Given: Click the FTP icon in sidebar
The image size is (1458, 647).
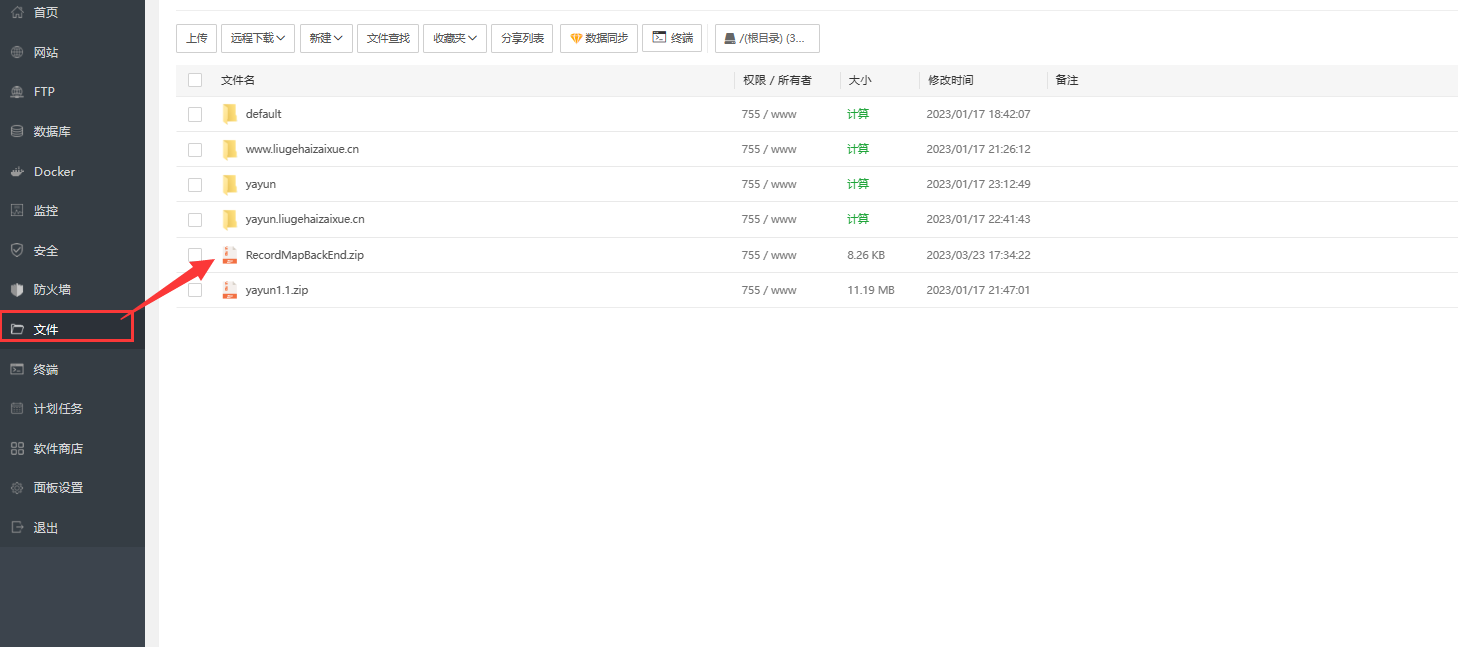Looking at the screenshot, I should [x=17, y=92].
